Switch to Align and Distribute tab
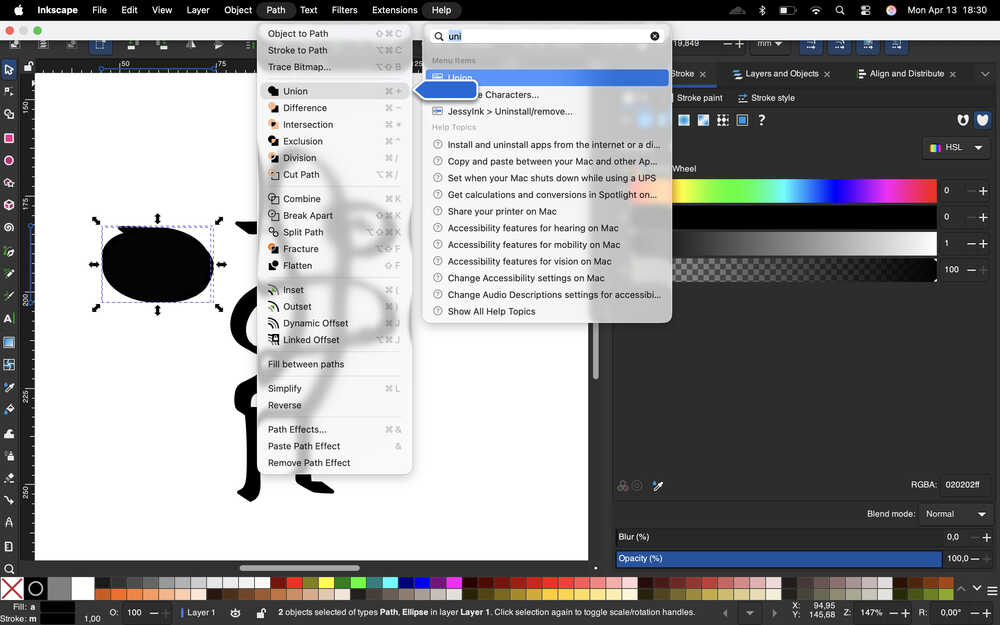The width and height of the screenshot is (1000, 625). (x=906, y=74)
